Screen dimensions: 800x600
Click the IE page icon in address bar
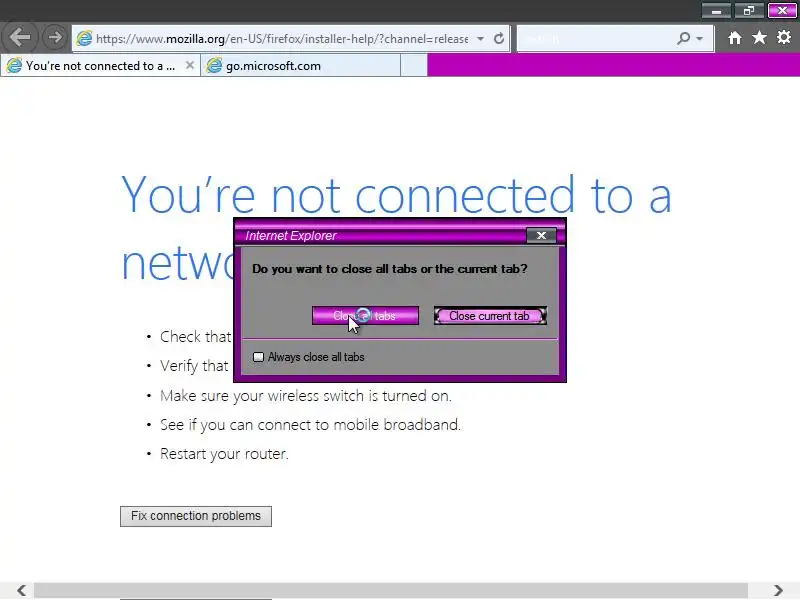point(84,38)
